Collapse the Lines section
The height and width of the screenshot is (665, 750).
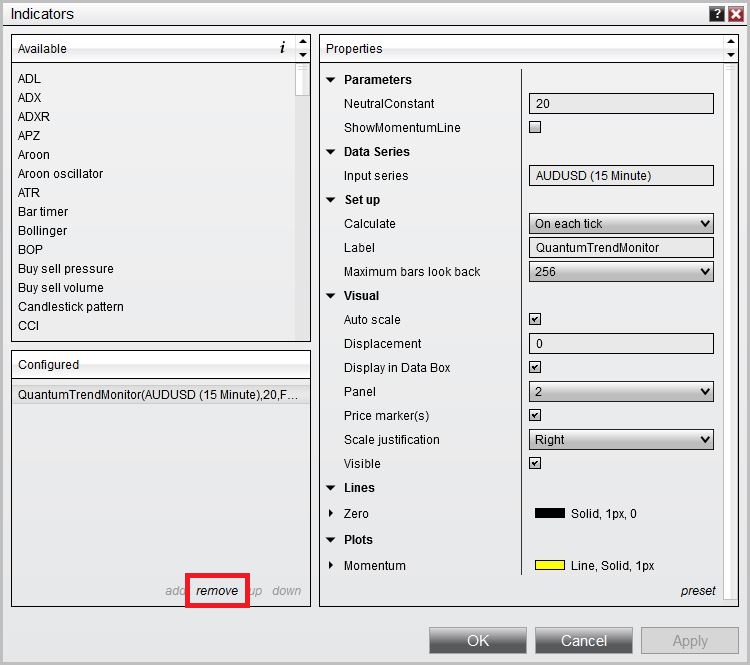click(x=331, y=488)
